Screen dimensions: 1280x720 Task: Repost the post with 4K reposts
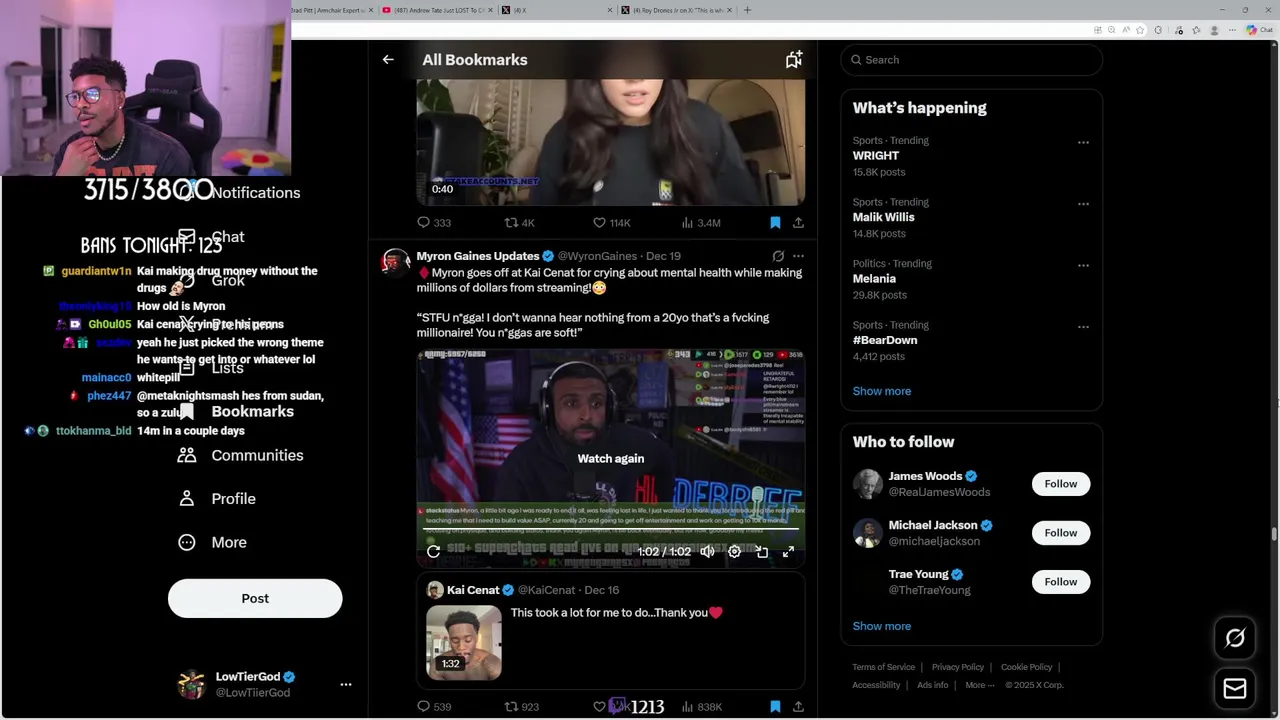(x=520, y=223)
